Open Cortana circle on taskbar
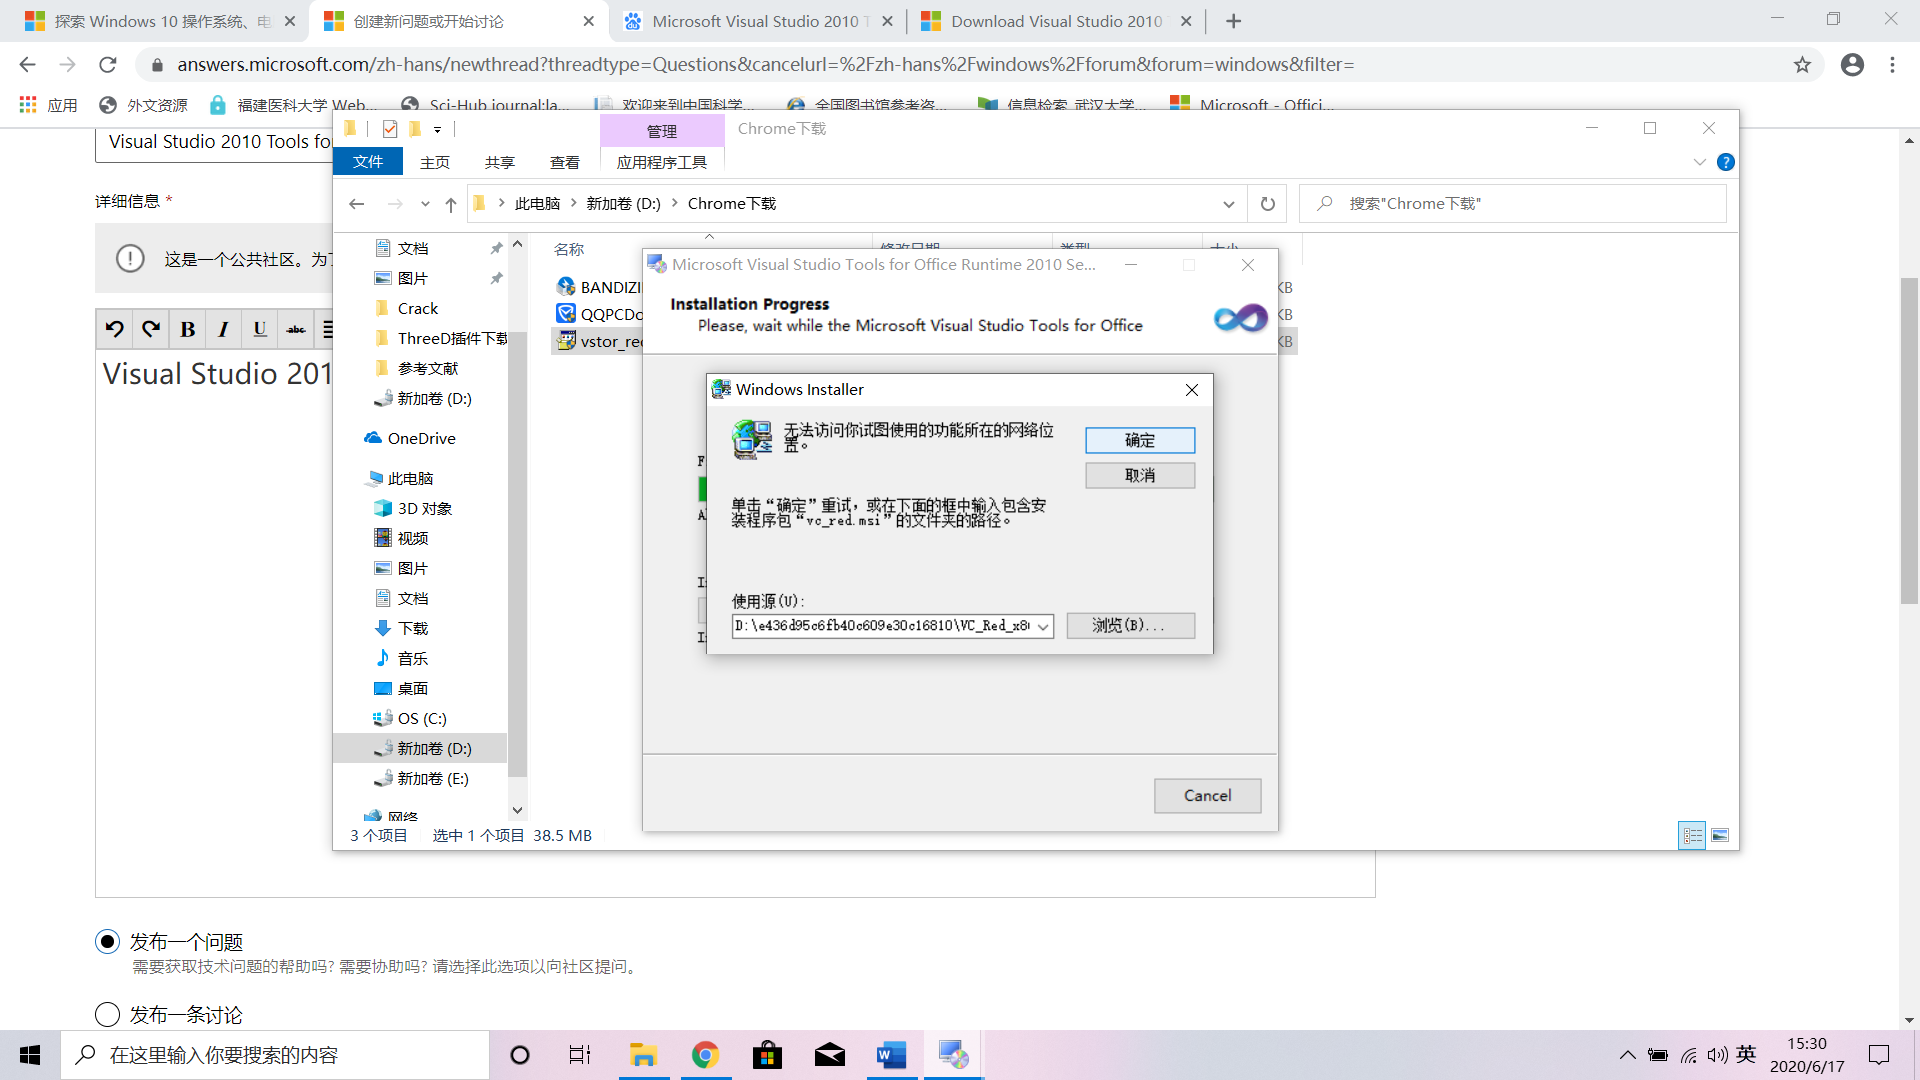The image size is (1920, 1080). pyautogui.click(x=520, y=1055)
